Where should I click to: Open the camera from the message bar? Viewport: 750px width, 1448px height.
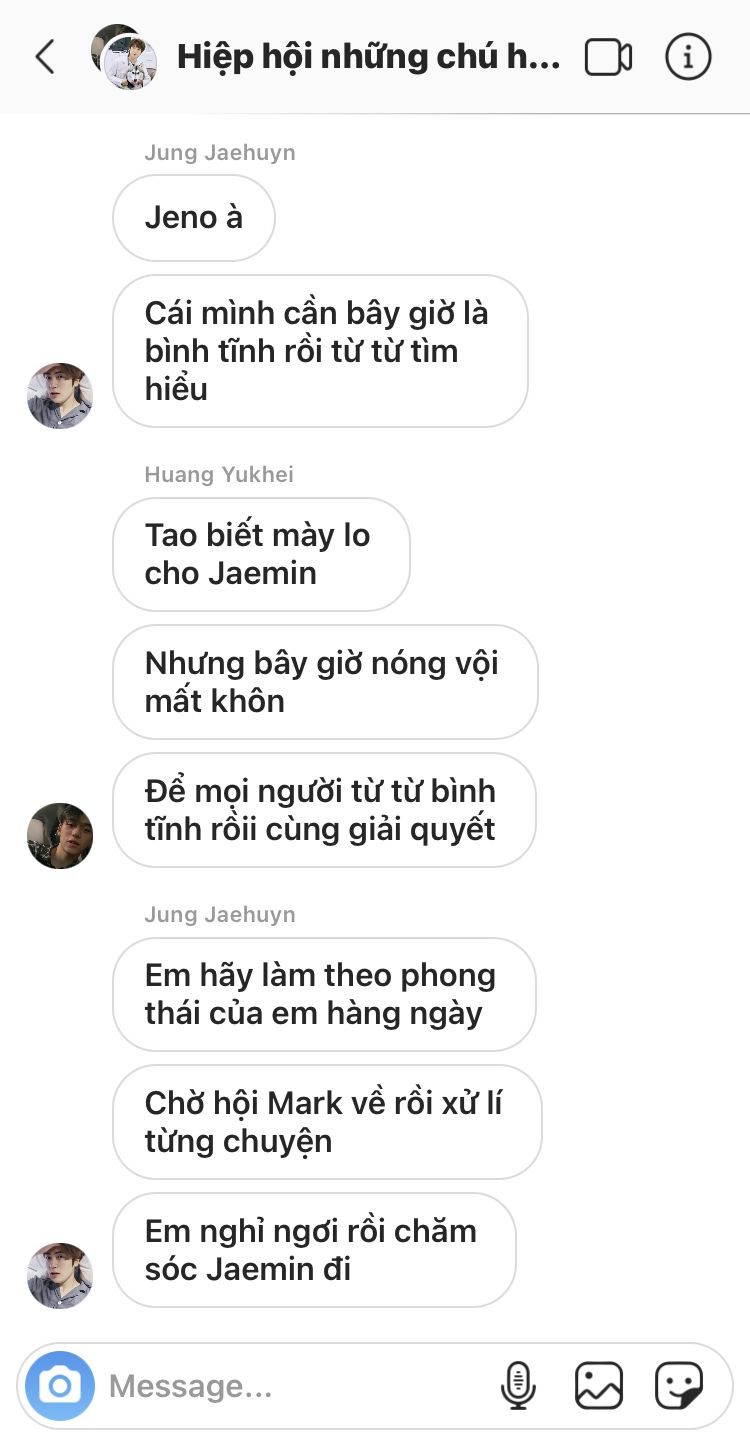coord(60,1386)
